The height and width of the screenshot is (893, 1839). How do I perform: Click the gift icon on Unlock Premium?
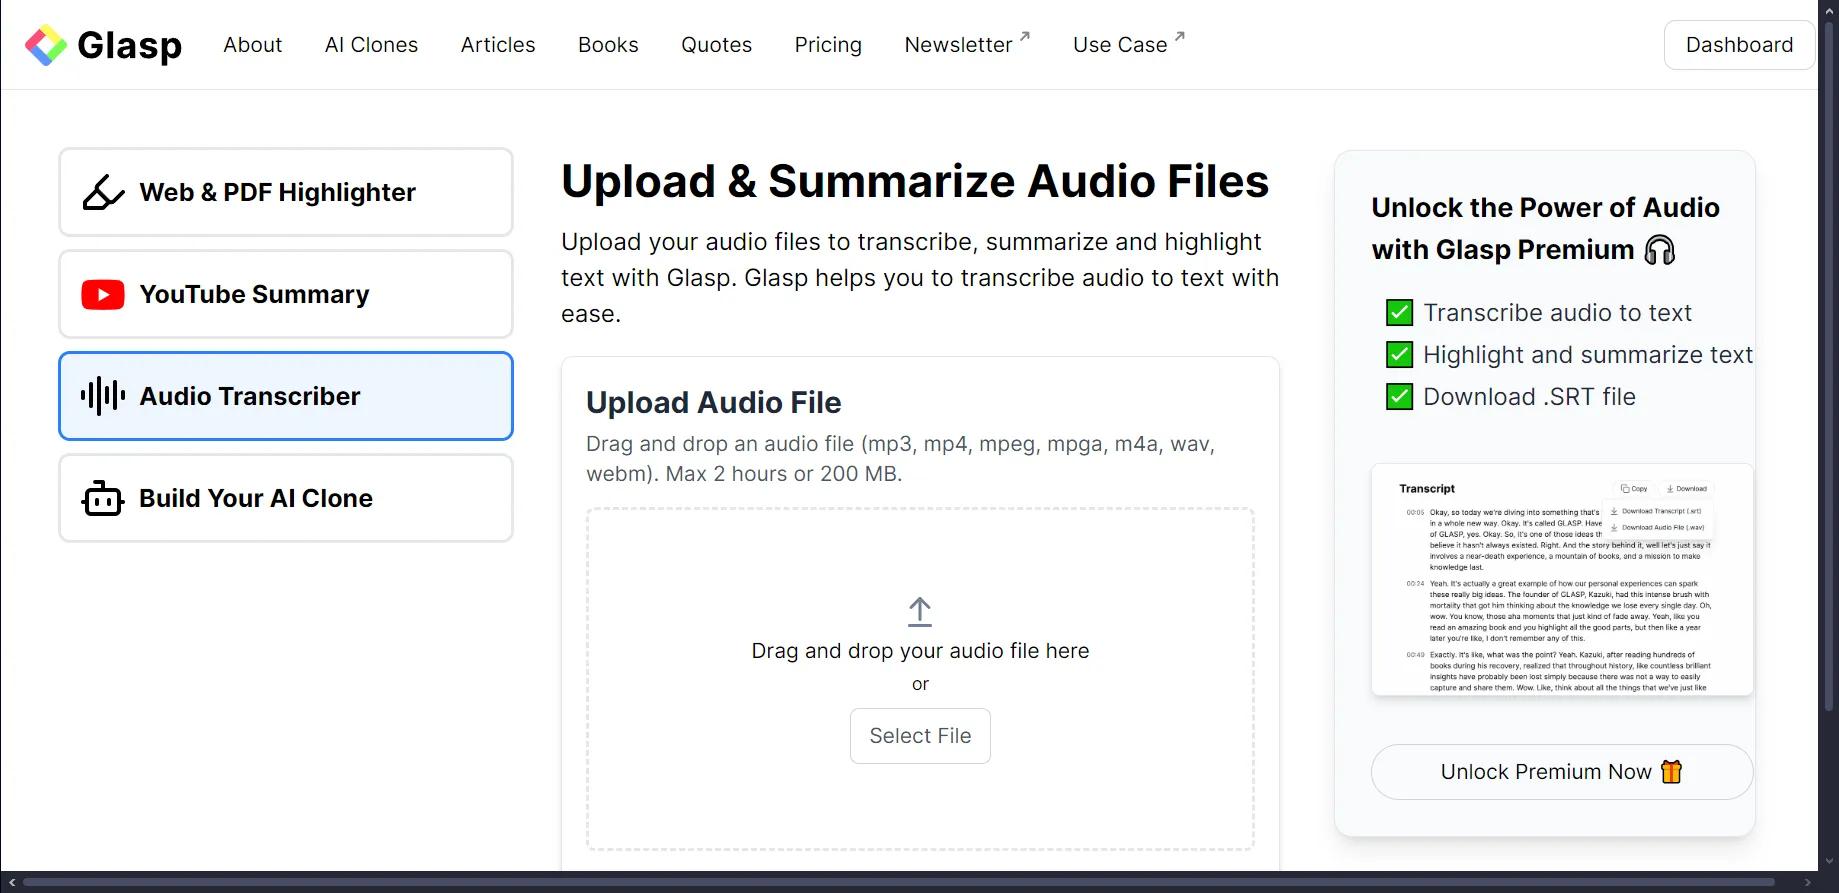point(1672,772)
